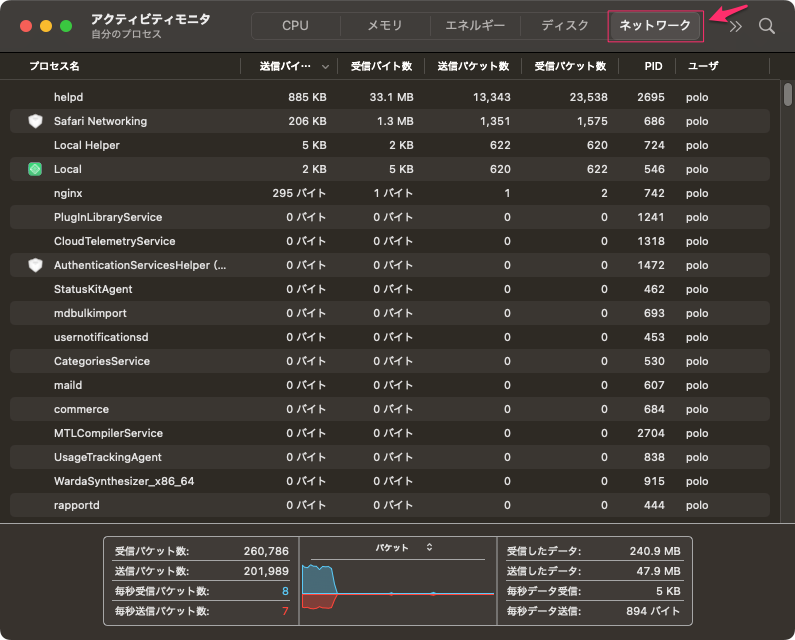Click the search magnifying glass icon
This screenshot has width=795, height=640.
click(x=767, y=26)
